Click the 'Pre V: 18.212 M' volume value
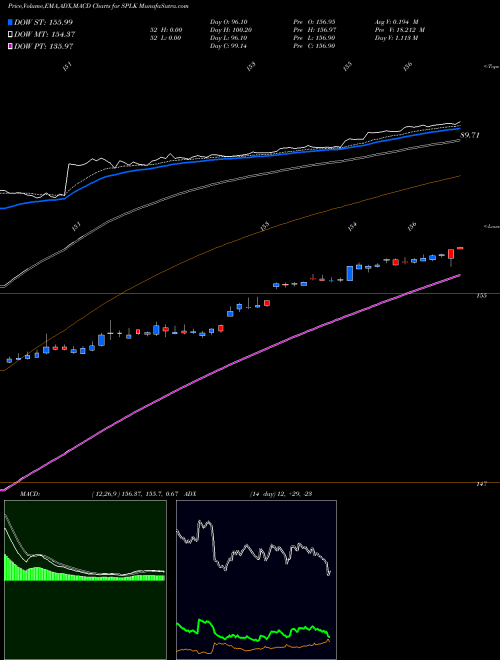This screenshot has width=500, height=660. pos(400,30)
